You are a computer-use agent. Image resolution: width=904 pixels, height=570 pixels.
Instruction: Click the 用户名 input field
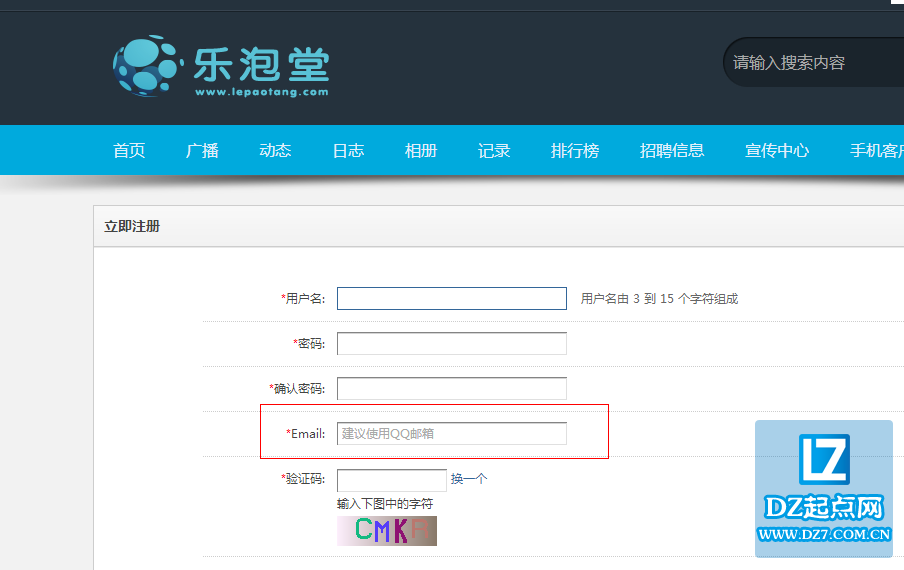tap(451, 299)
